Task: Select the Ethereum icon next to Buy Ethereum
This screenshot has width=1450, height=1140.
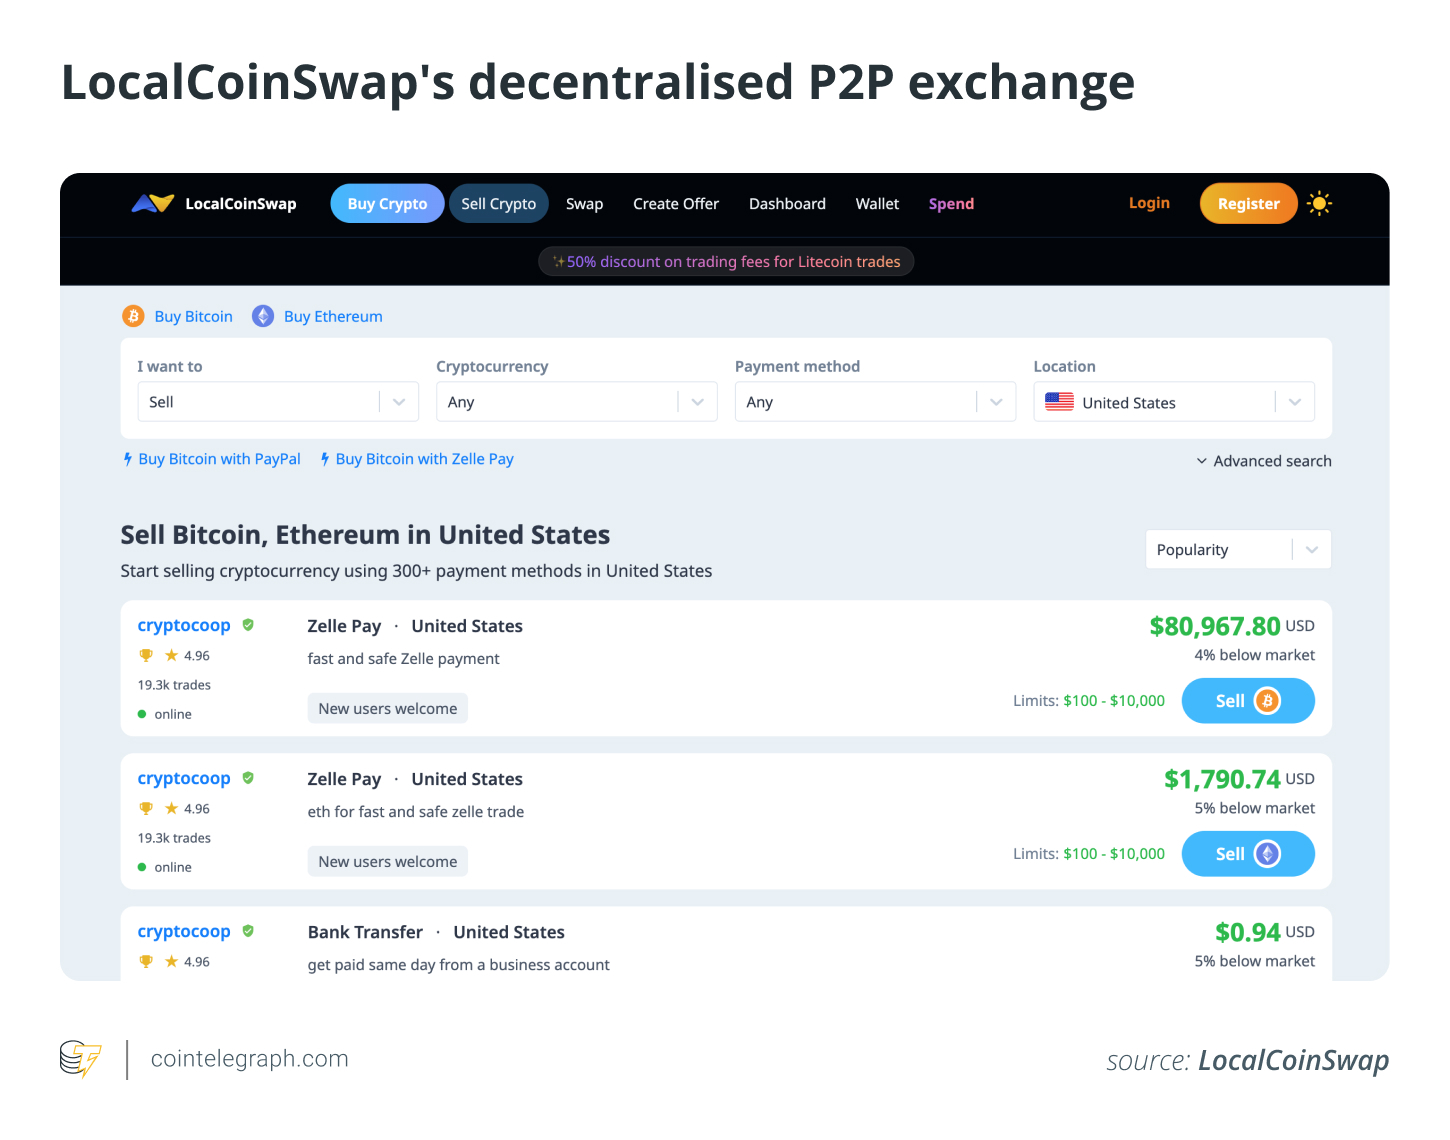Action: coord(263,316)
